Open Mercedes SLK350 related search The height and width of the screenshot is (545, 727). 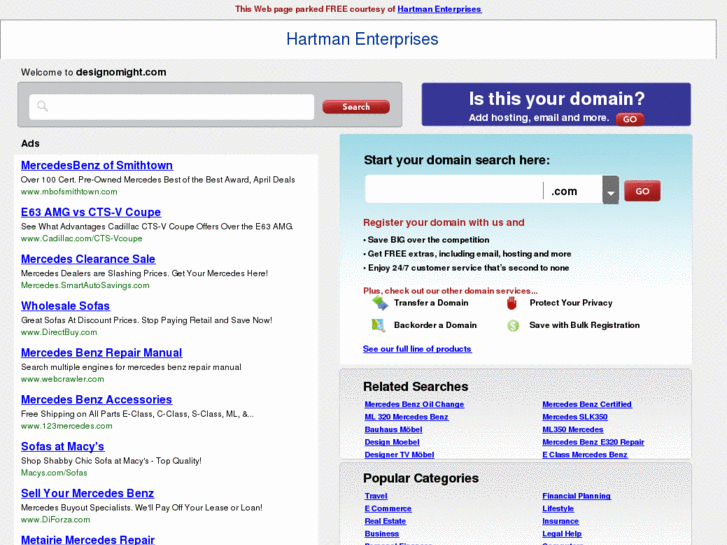pos(575,417)
